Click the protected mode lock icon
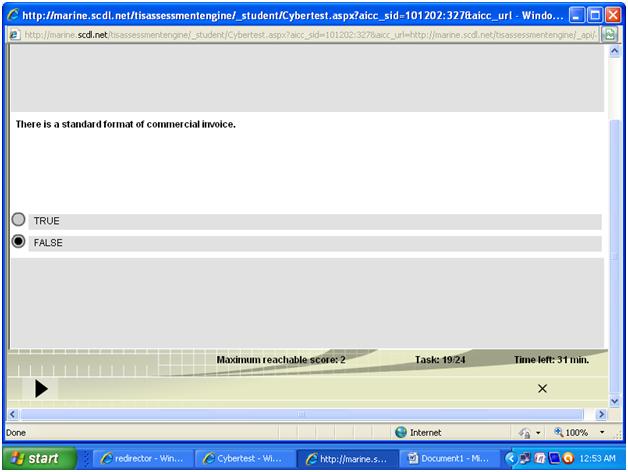Image resolution: width=628 pixels, height=472 pixels. 525,433
